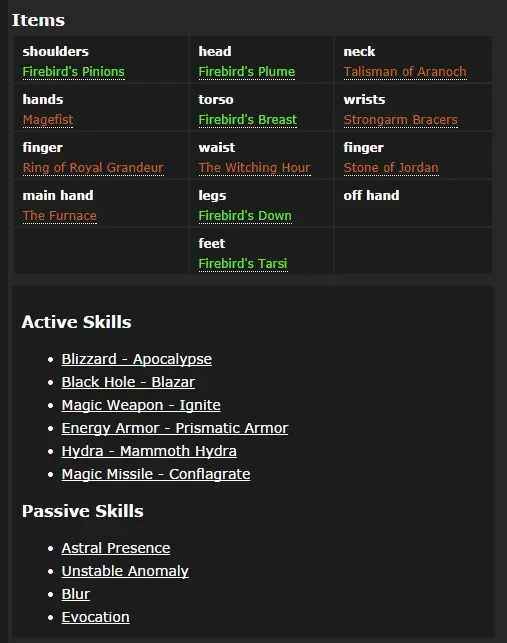Open the Hydra - Mammoth Hydra skill
The width and height of the screenshot is (507, 643).
click(149, 451)
